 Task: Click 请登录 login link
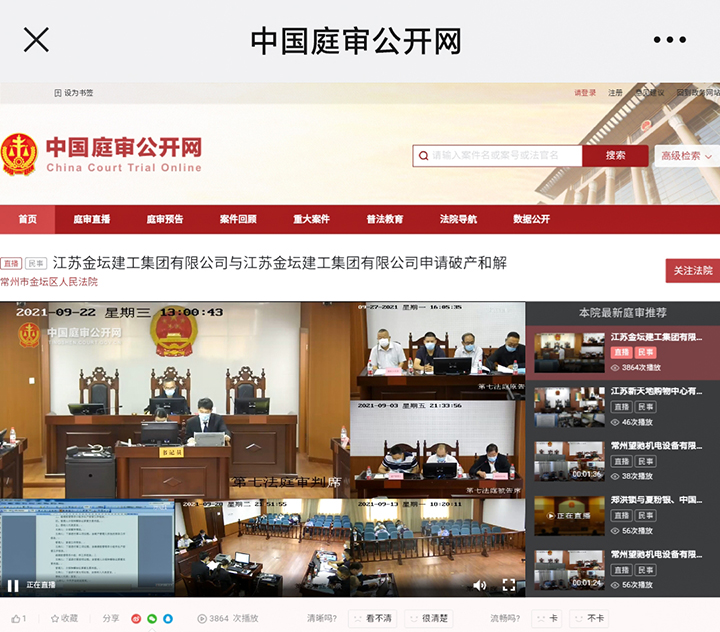pos(585,93)
